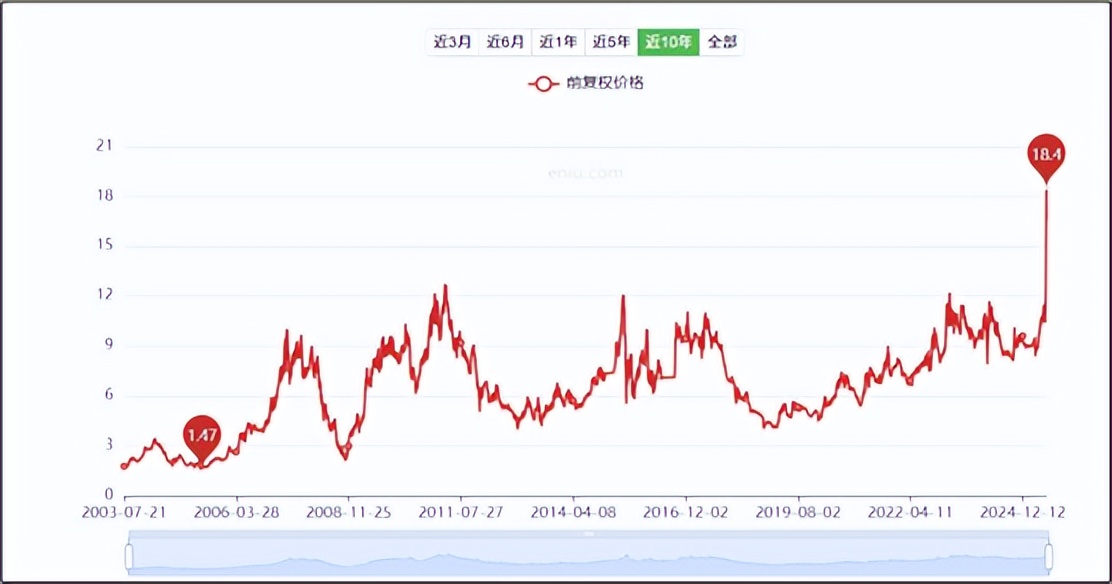Viewport: 1112px width, 584px height.
Task: Click the 2011-07-27 axis date label
Action: [x=461, y=512]
